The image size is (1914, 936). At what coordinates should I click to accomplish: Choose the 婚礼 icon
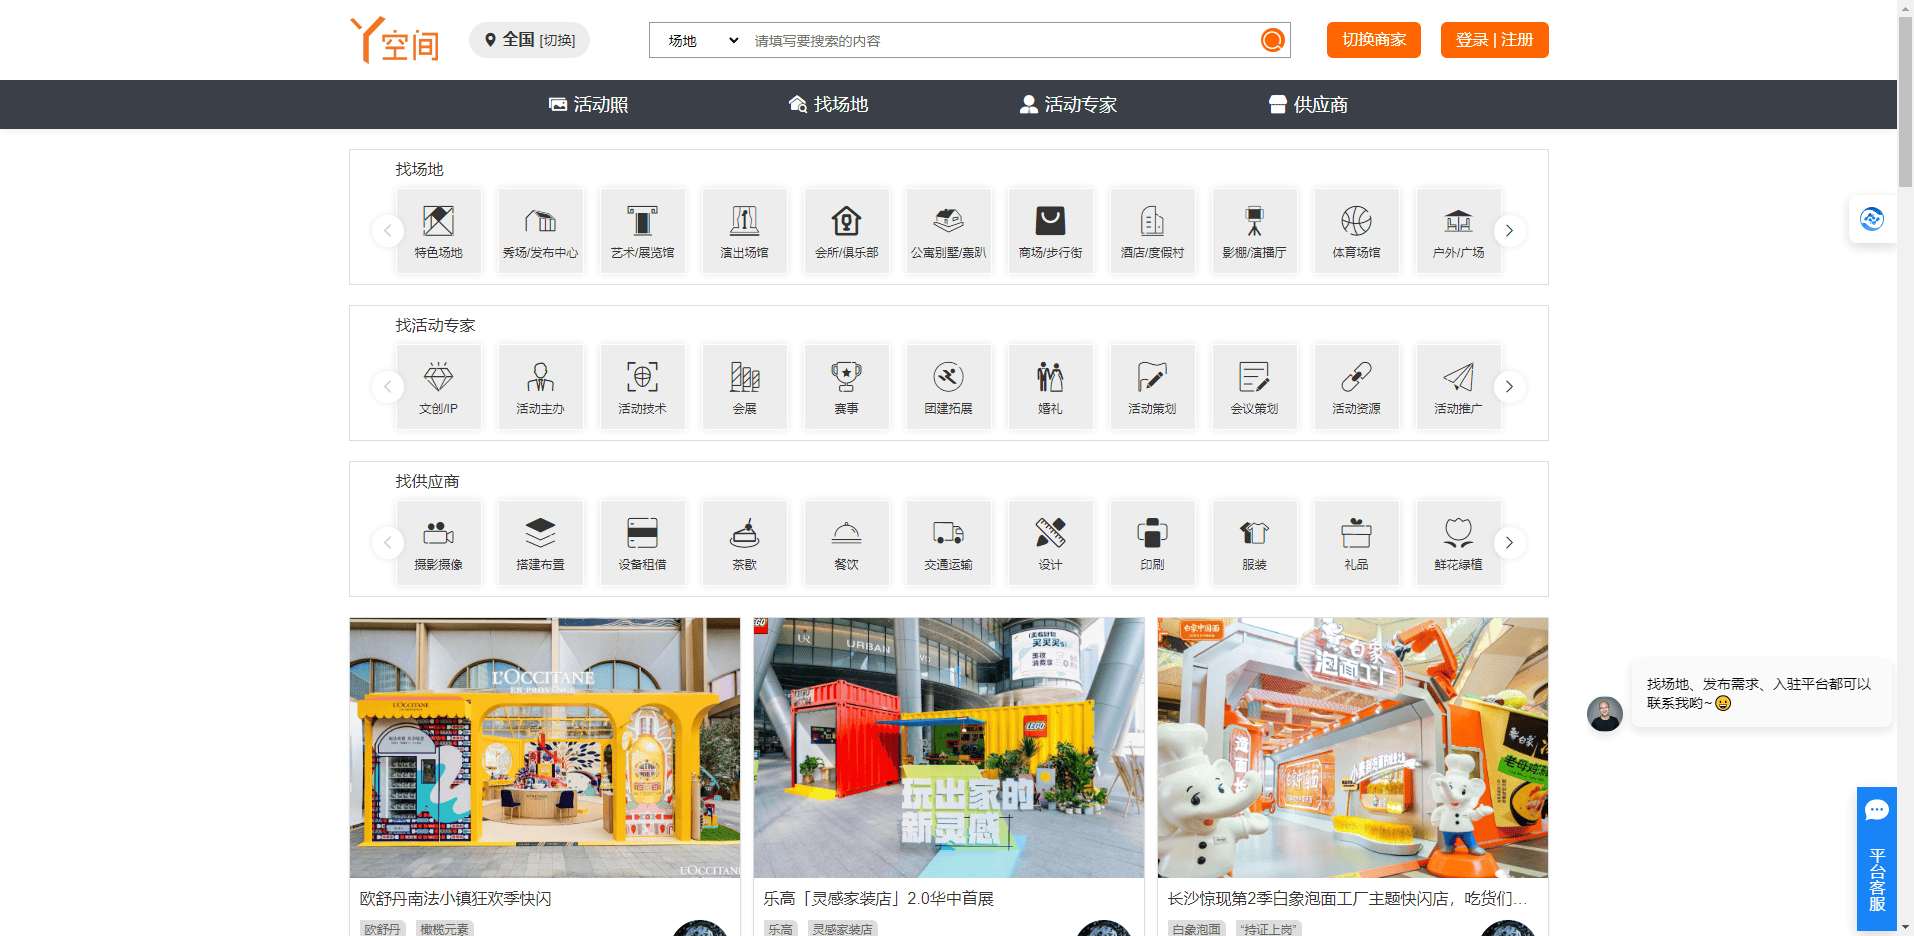coord(1050,387)
